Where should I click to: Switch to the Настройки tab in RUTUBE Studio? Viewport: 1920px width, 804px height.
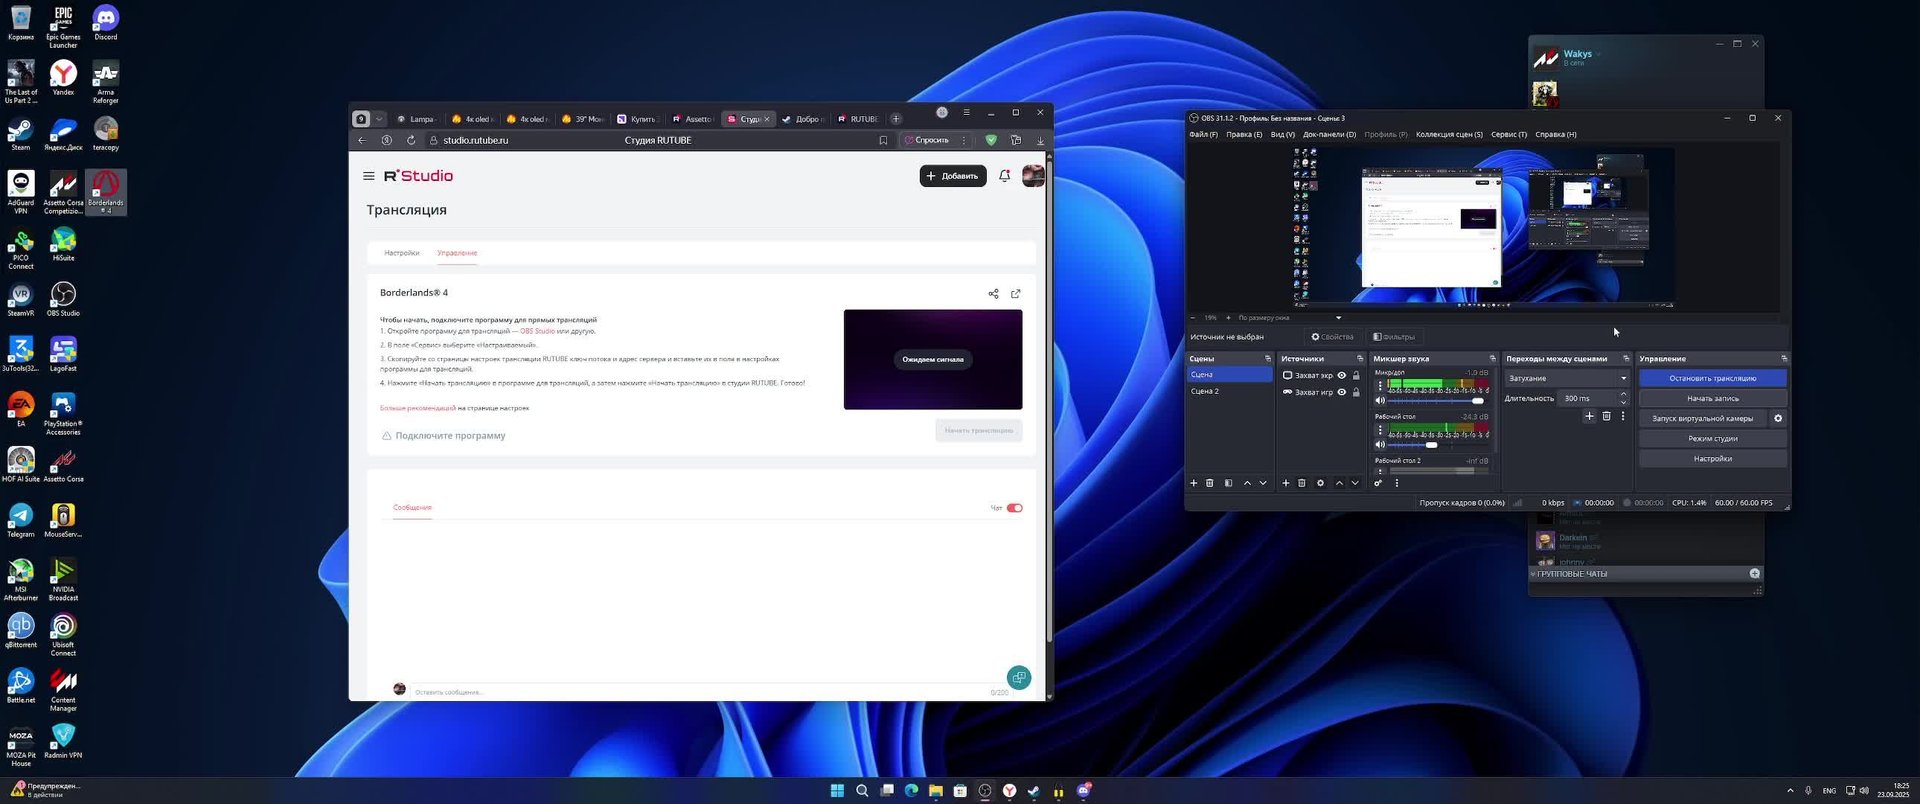coord(402,253)
